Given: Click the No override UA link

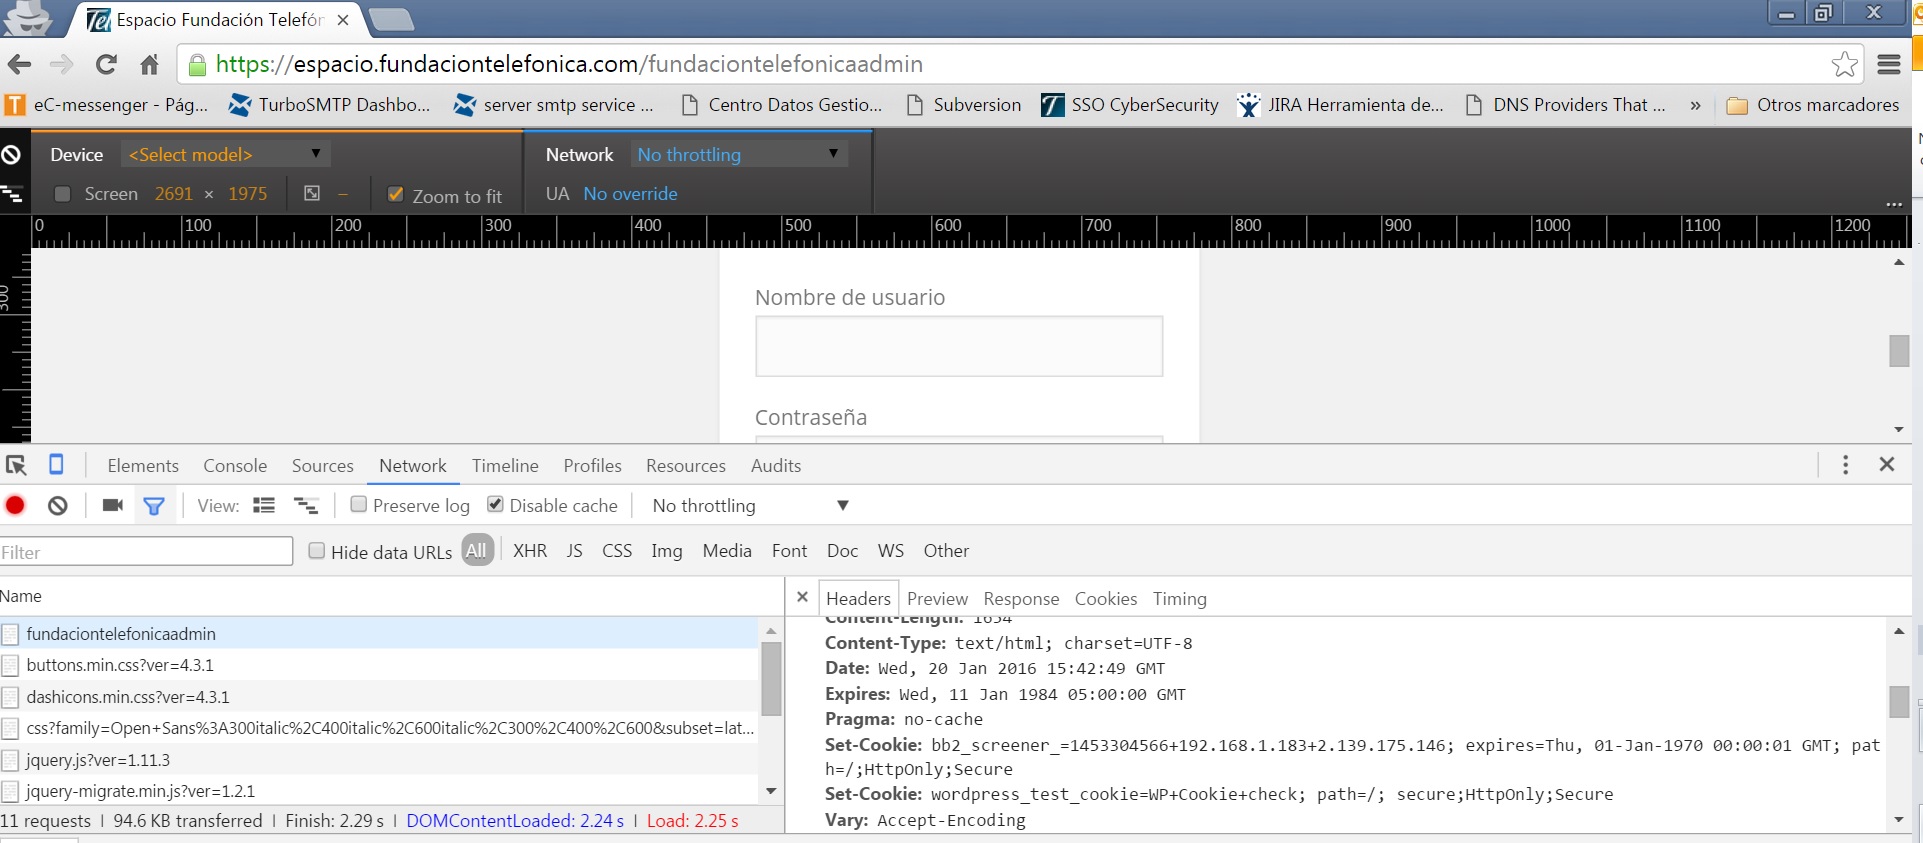Looking at the screenshot, I should coord(630,194).
